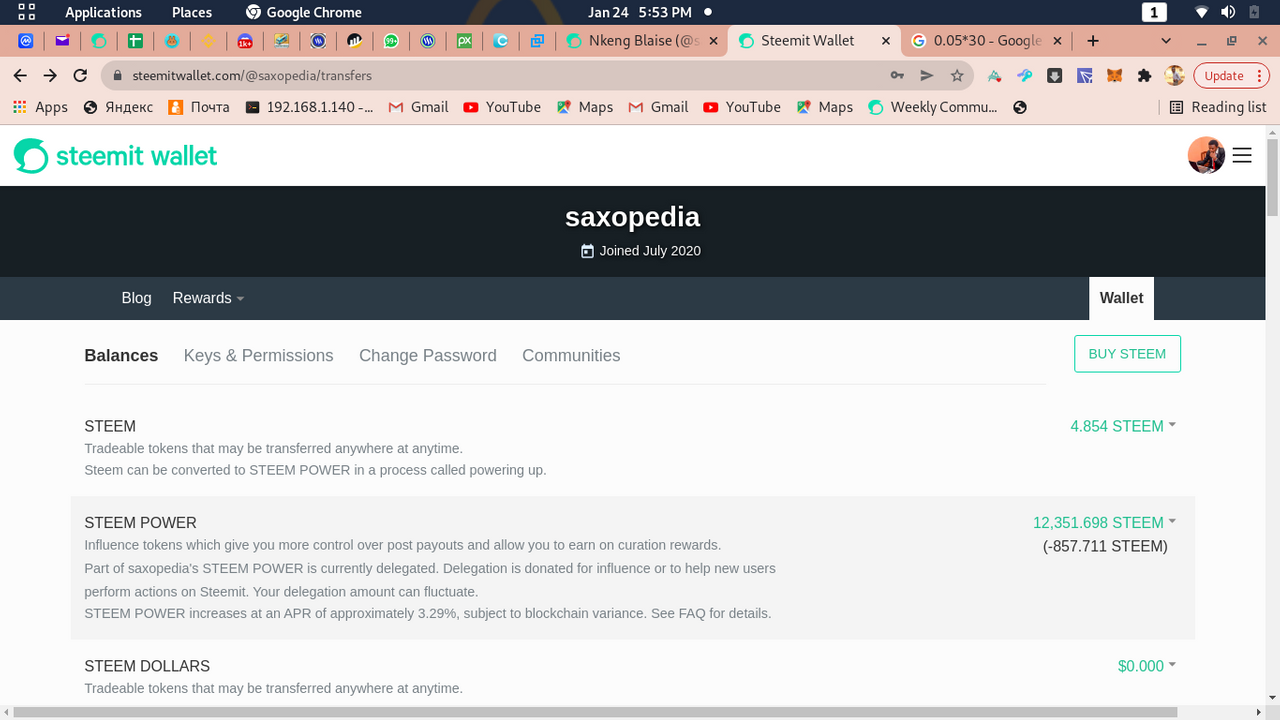1280x720 pixels.
Task: Click the unlabeled globe bookmark after Weekly Commu...
Action: point(1020,107)
